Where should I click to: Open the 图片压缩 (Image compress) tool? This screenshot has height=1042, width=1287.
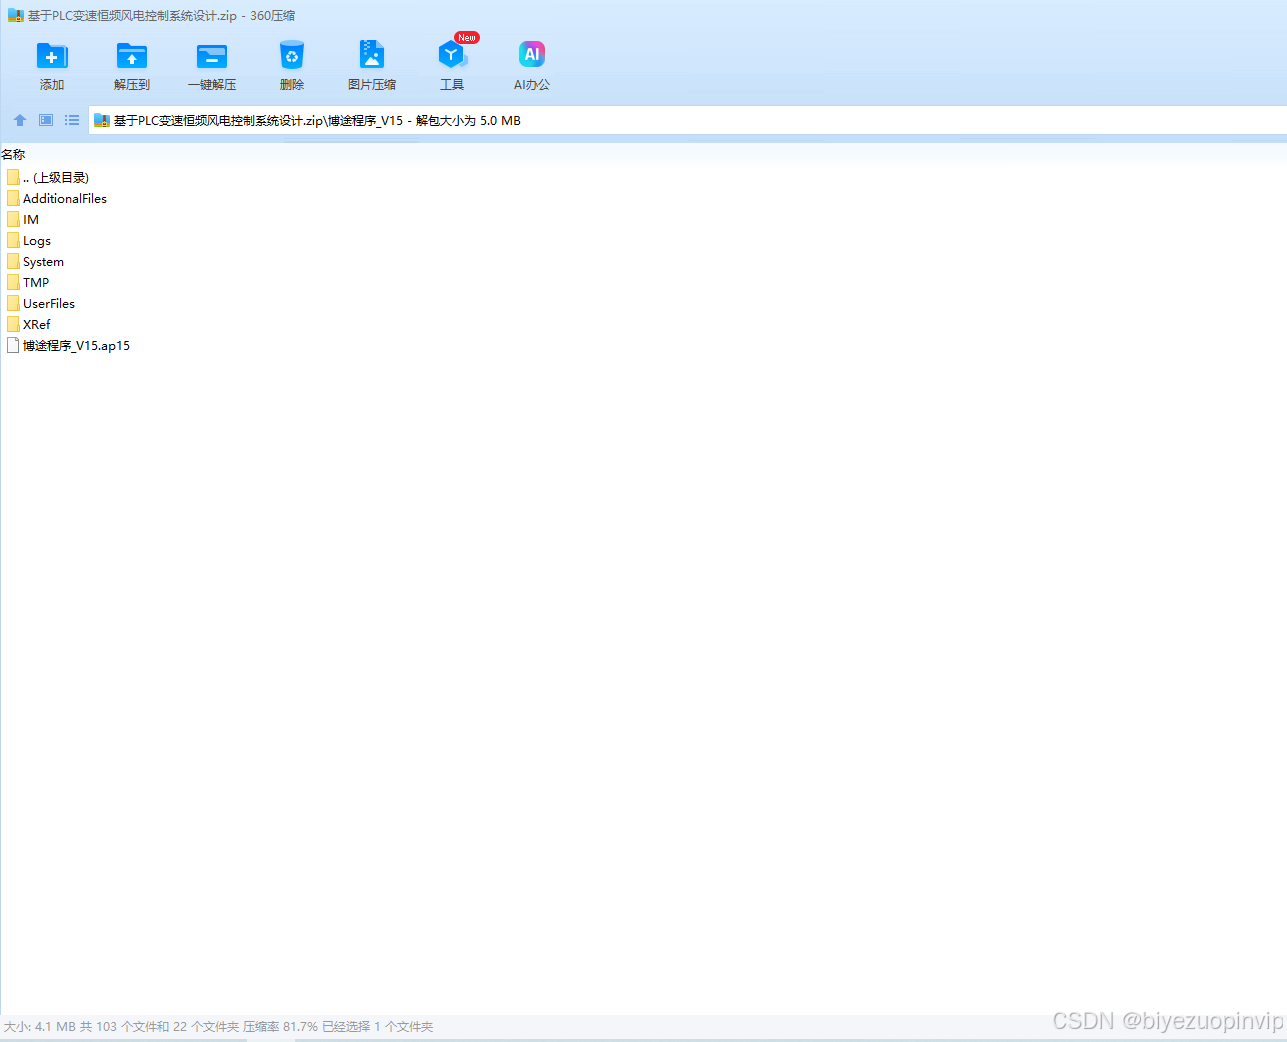click(372, 56)
